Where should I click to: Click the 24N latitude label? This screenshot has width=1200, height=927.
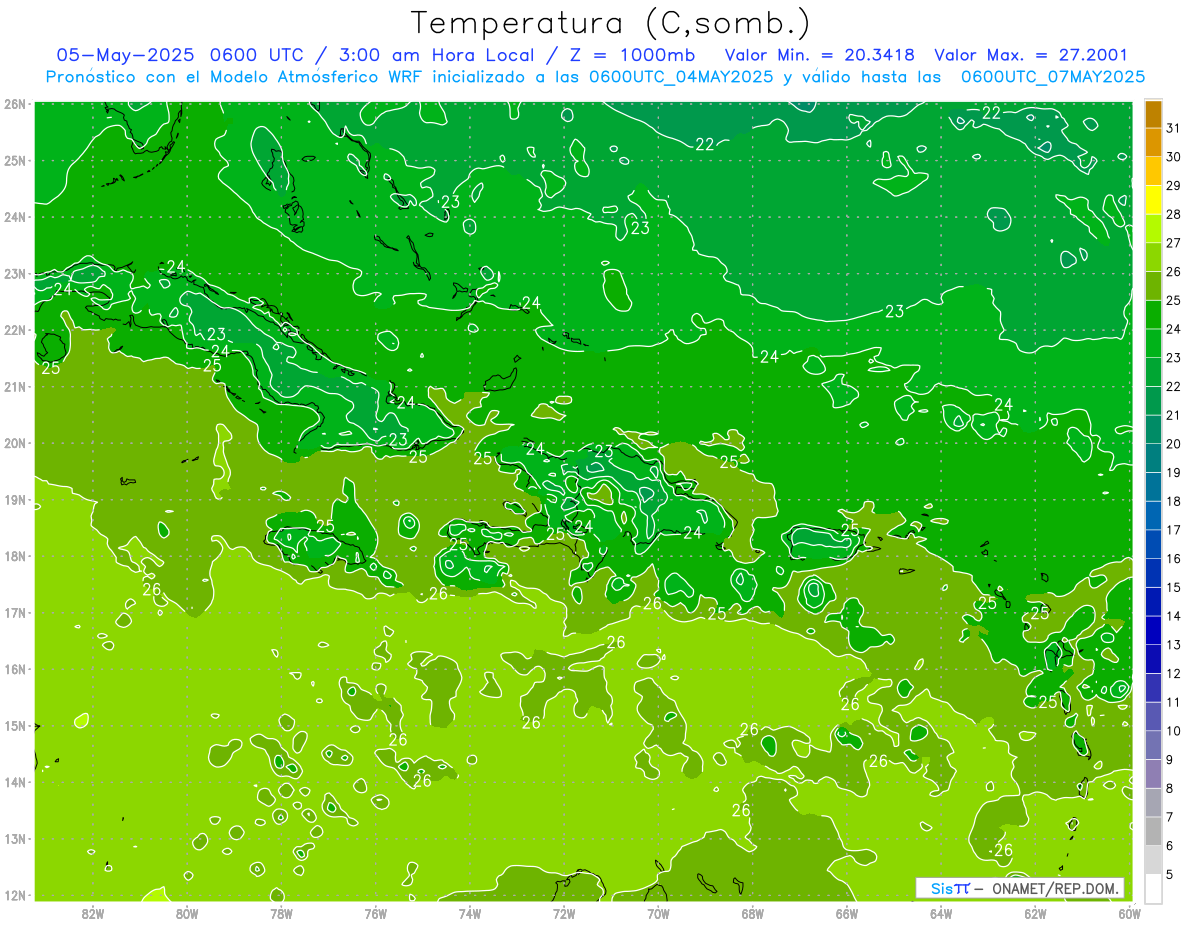(x=14, y=217)
